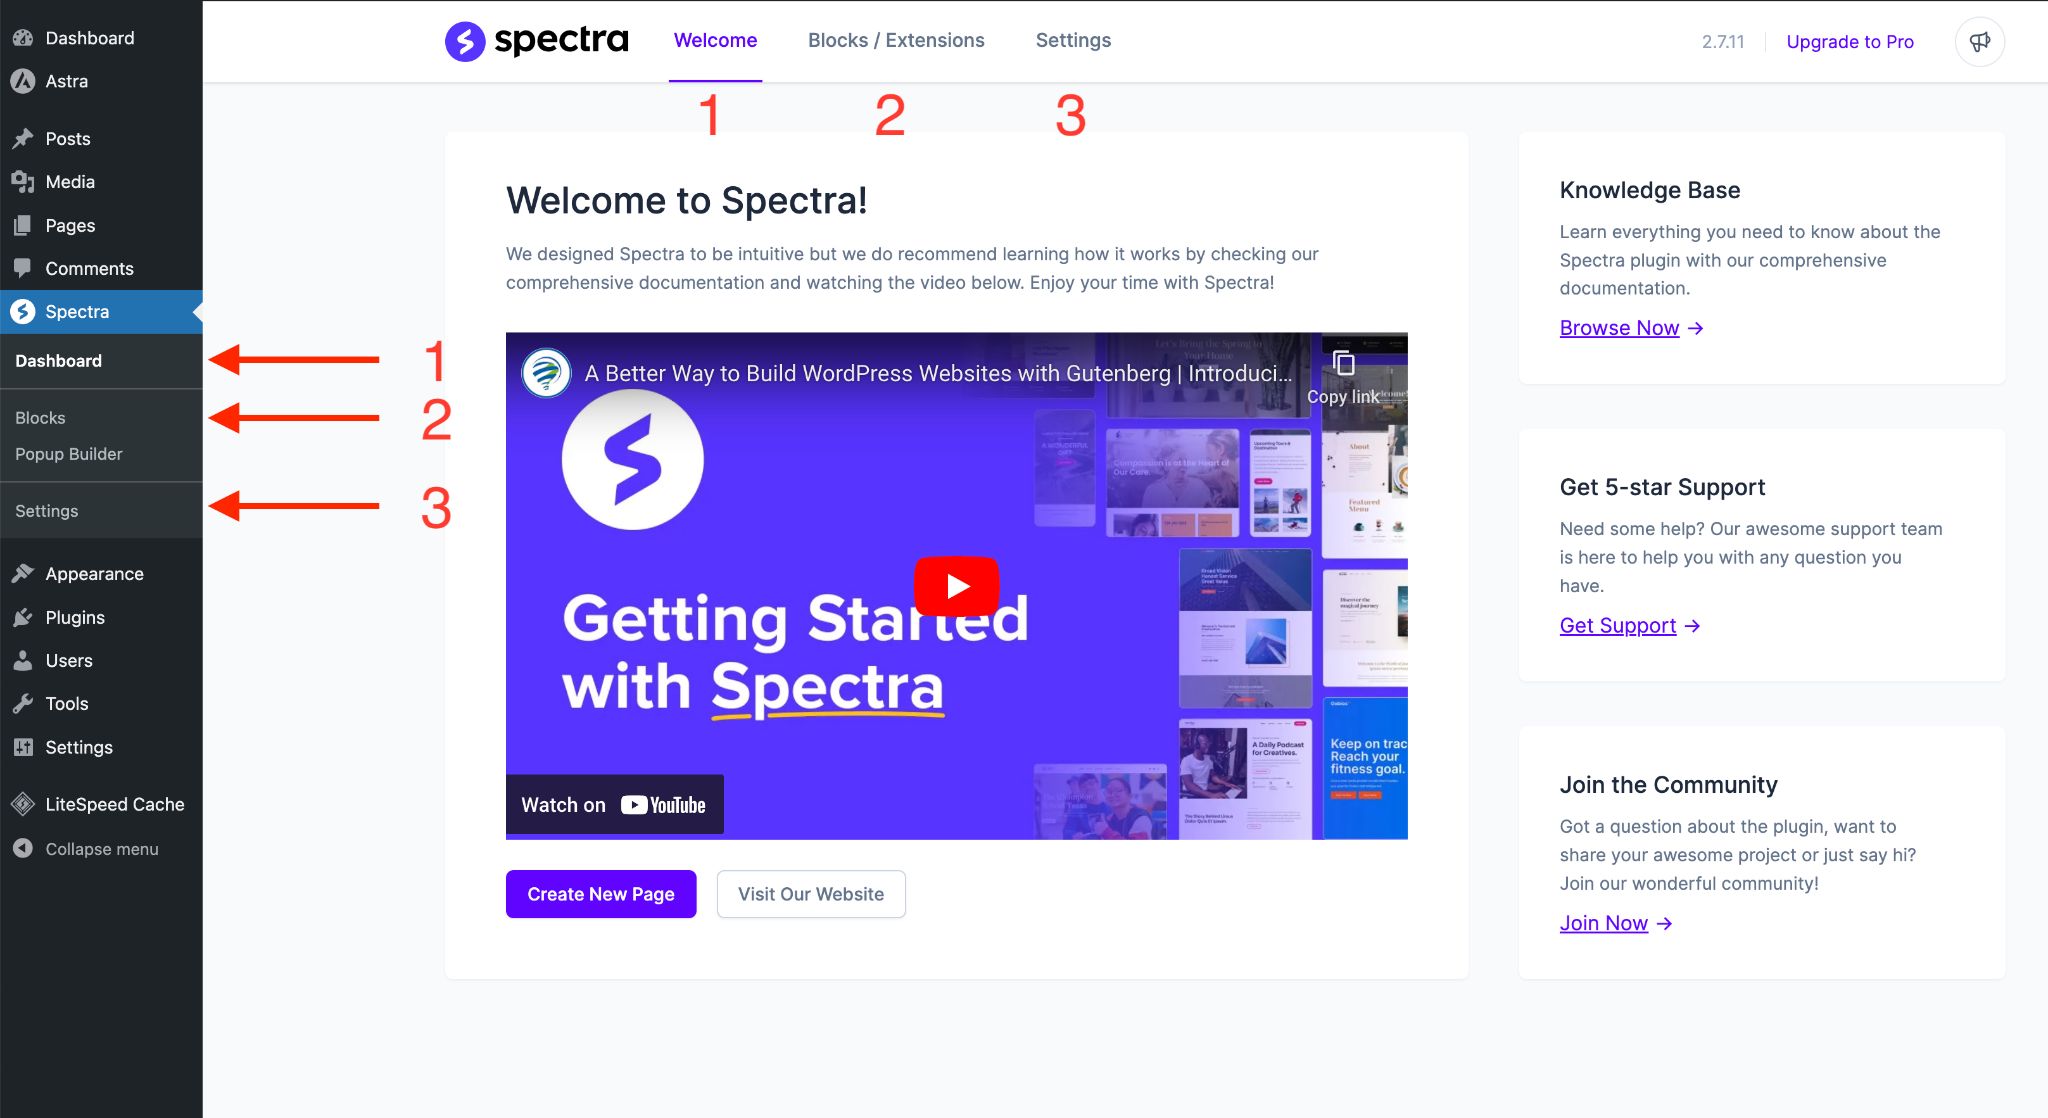Click the play button on intro video

[x=957, y=585]
